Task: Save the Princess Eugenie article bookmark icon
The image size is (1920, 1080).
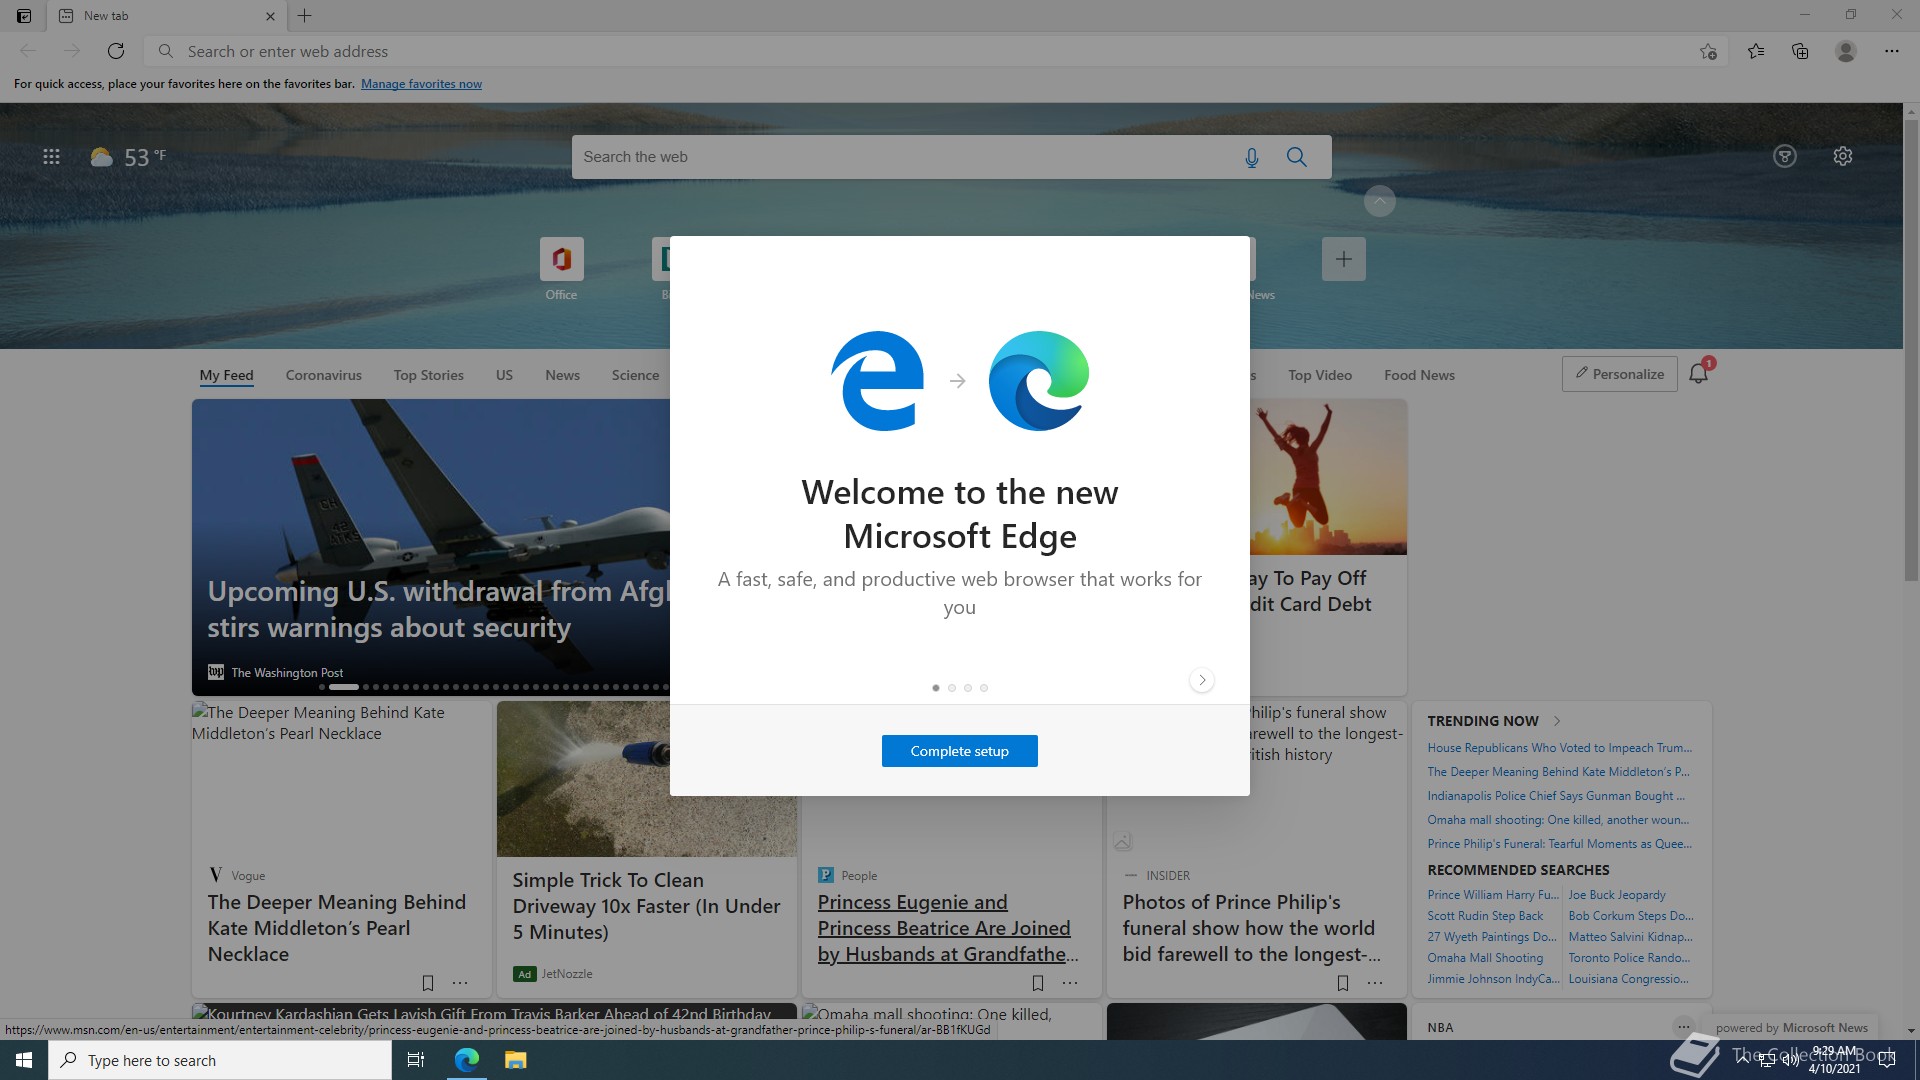Action: point(1037,983)
